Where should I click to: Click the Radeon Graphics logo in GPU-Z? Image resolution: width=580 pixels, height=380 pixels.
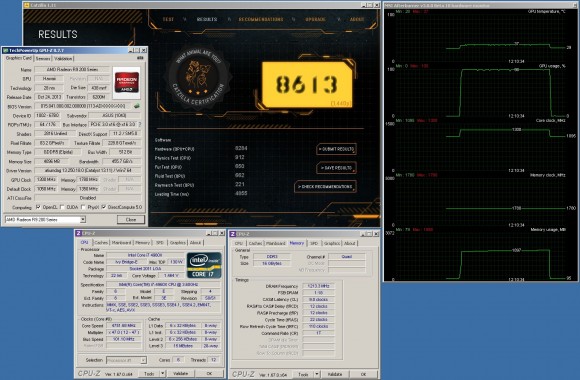point(127,83)
